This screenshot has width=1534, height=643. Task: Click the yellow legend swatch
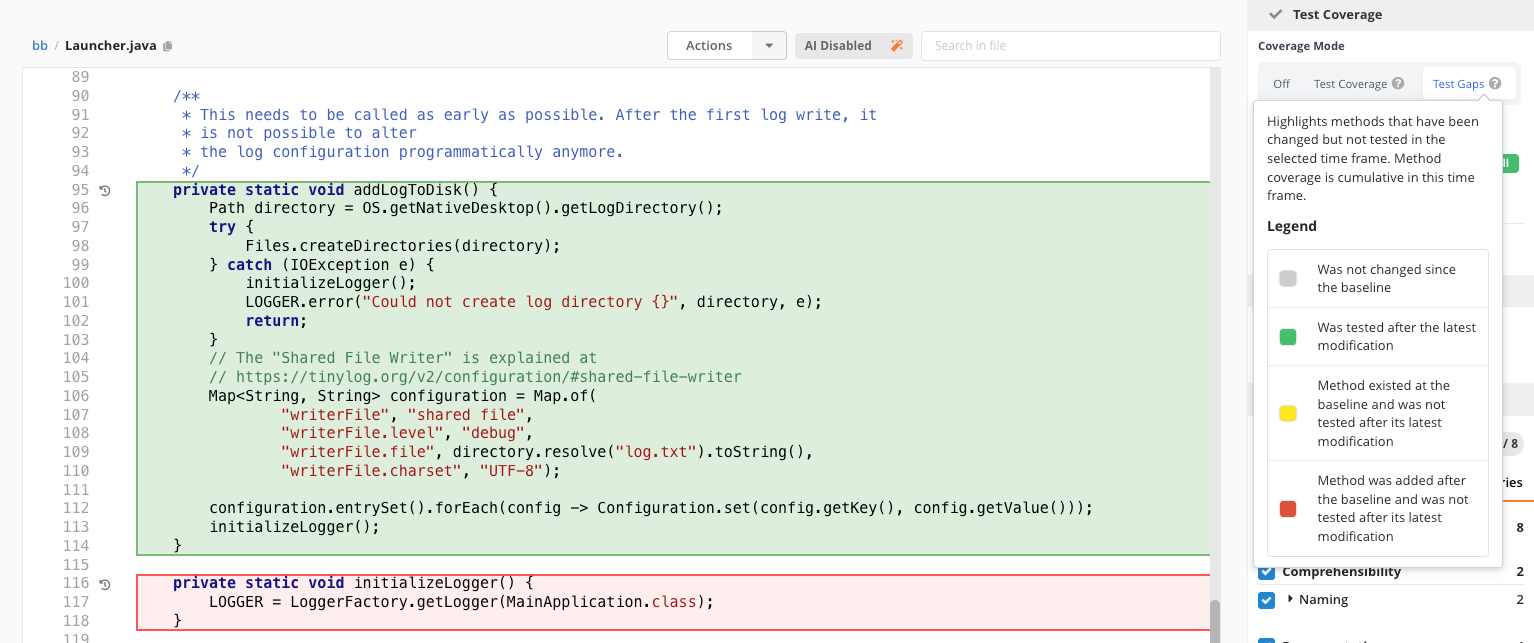tap(1288, 413)
